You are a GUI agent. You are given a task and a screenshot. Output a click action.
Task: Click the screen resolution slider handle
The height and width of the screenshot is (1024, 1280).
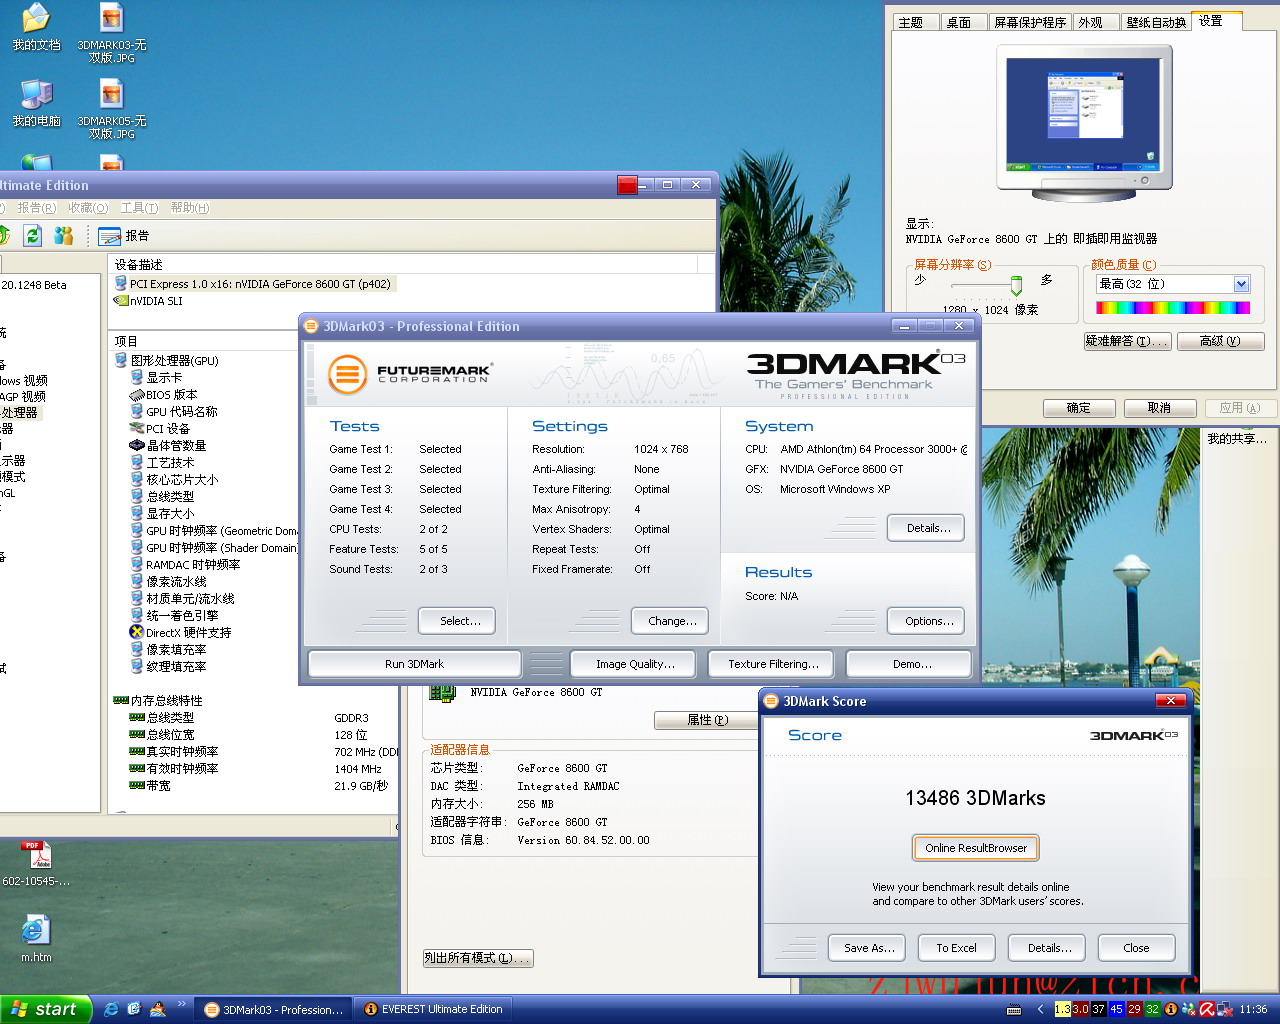(x=1016, y=286)
